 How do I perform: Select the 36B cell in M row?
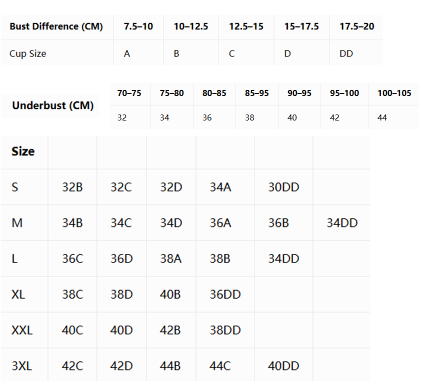278,223
